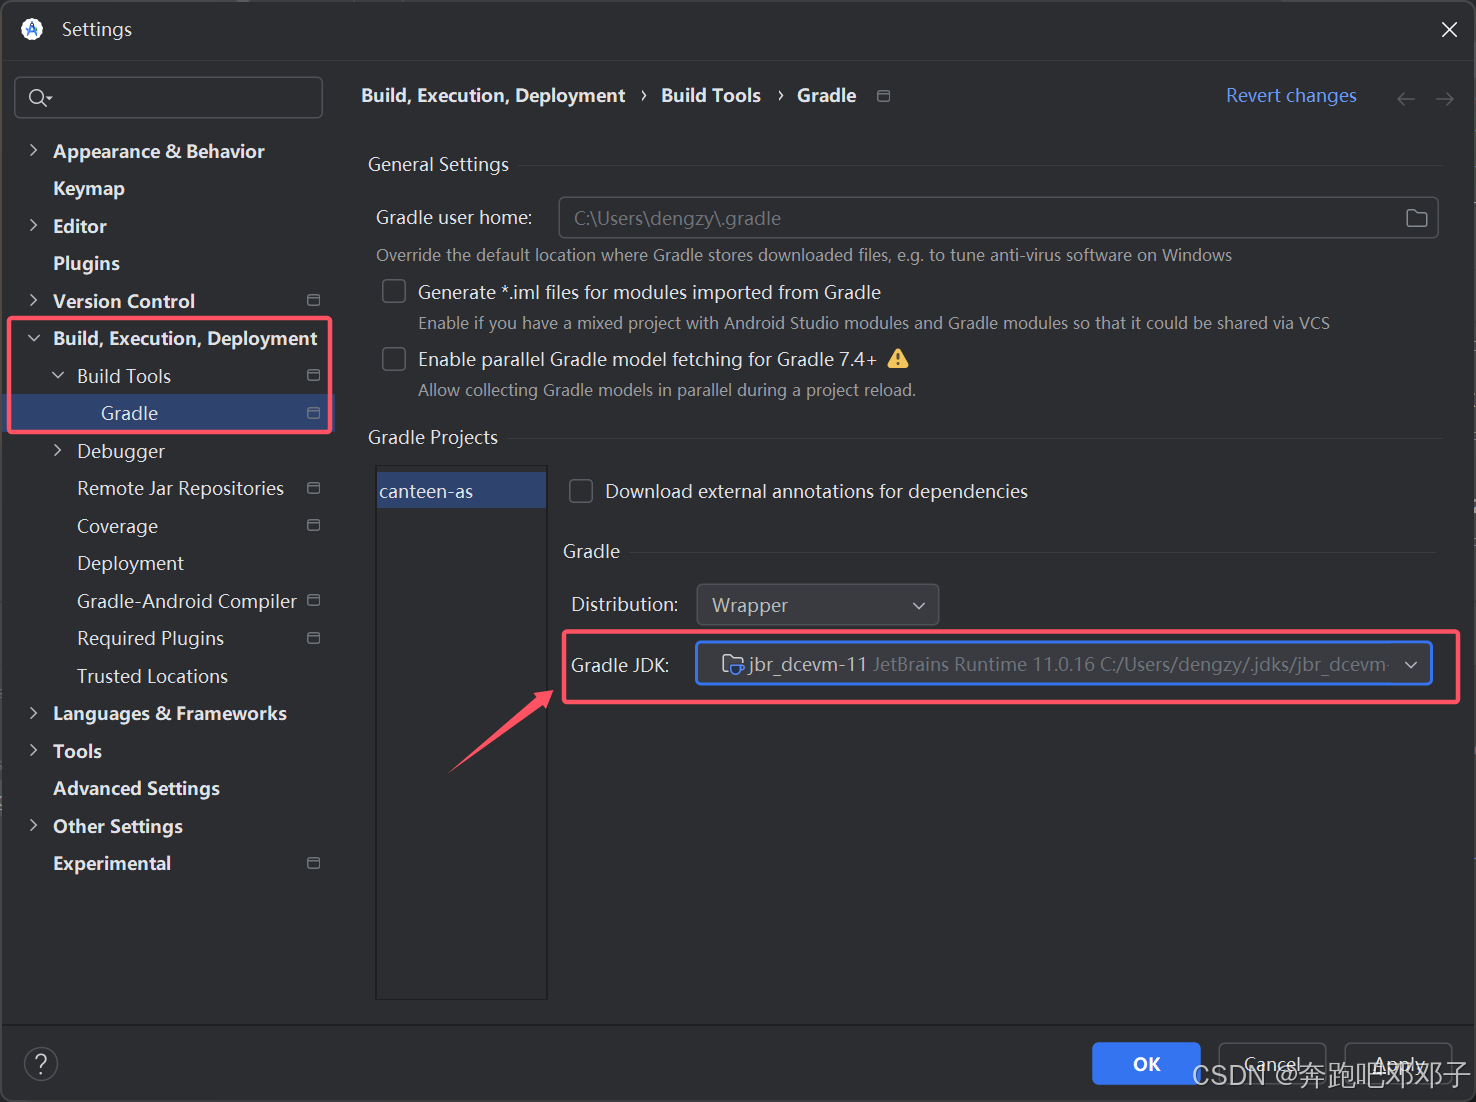Select Keymap in the settings tree

[89, 188]
